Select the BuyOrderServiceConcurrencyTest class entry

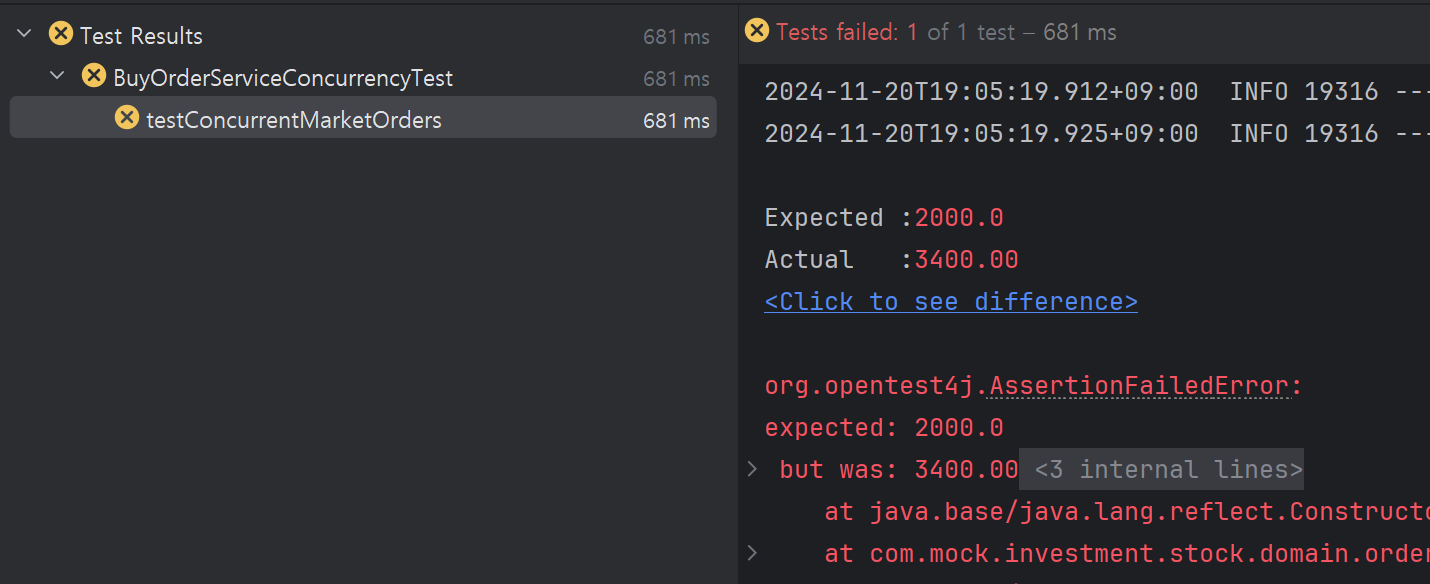tap(283, 78)
